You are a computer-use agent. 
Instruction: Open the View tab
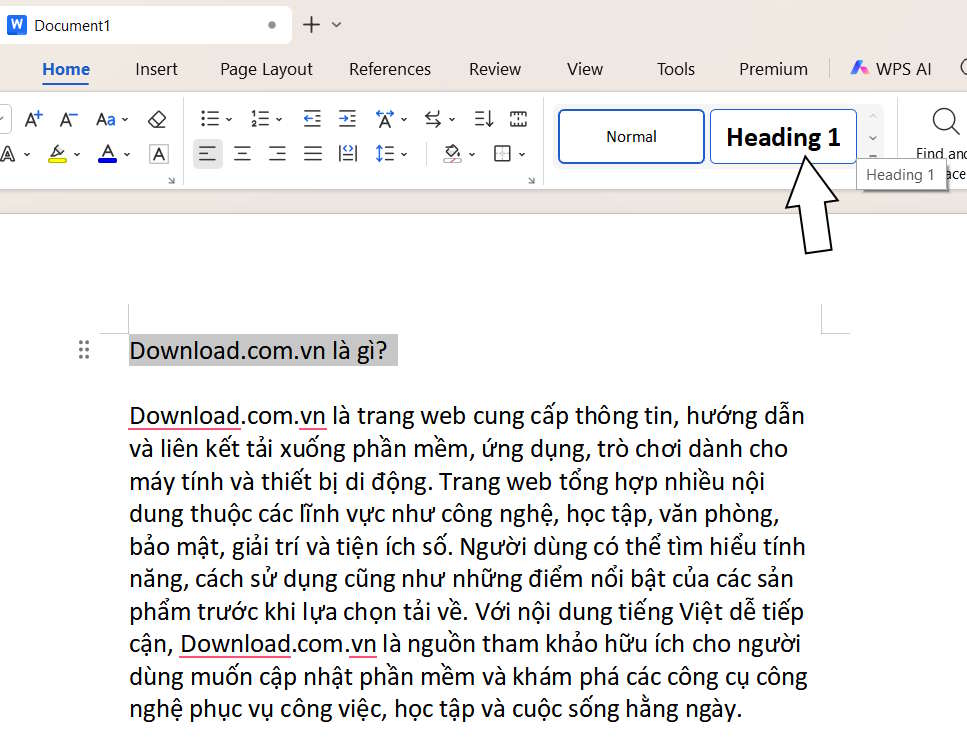[585, 69]
